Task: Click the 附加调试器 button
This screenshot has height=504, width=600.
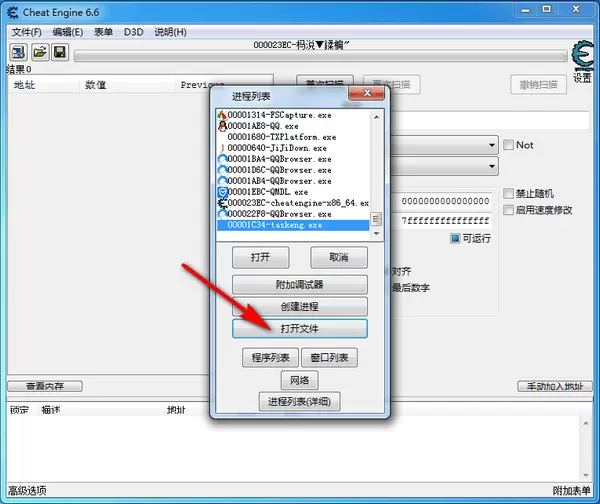Action: 300,285
